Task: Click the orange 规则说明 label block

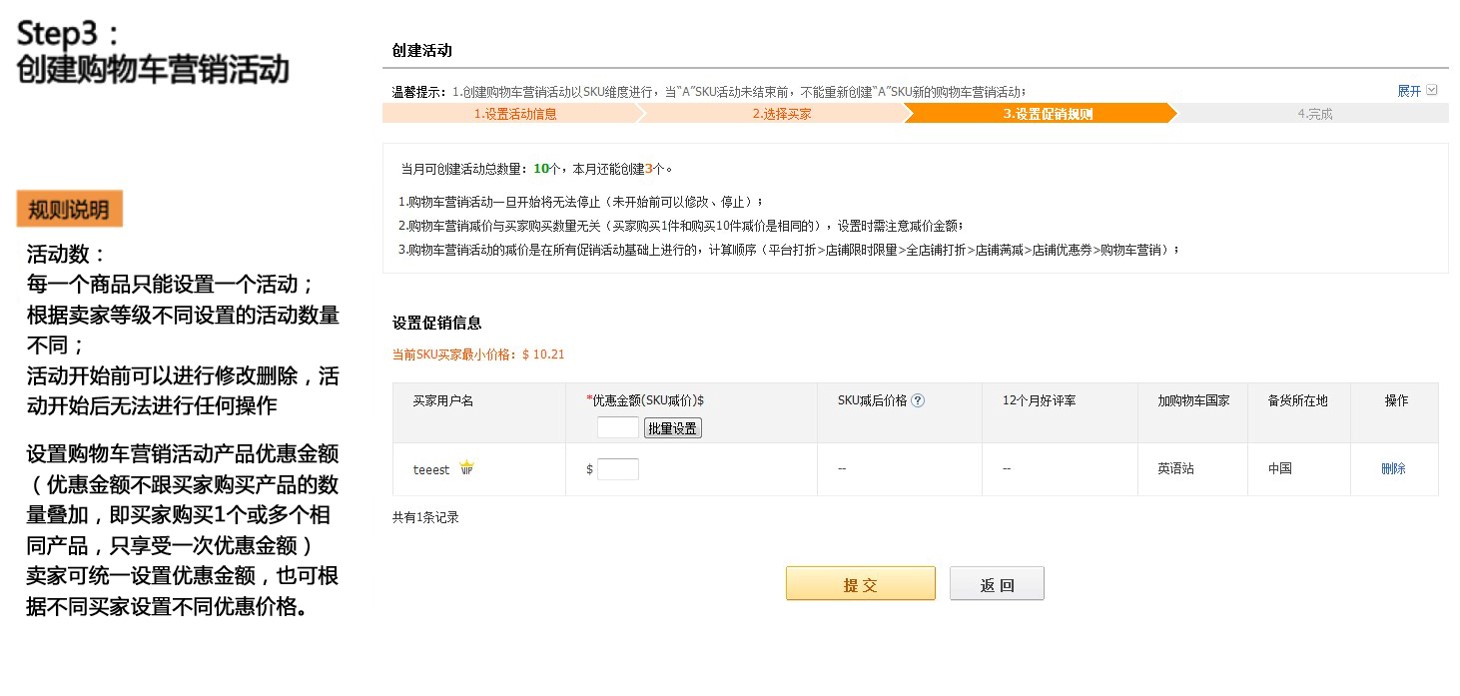Action: (68, 210)
